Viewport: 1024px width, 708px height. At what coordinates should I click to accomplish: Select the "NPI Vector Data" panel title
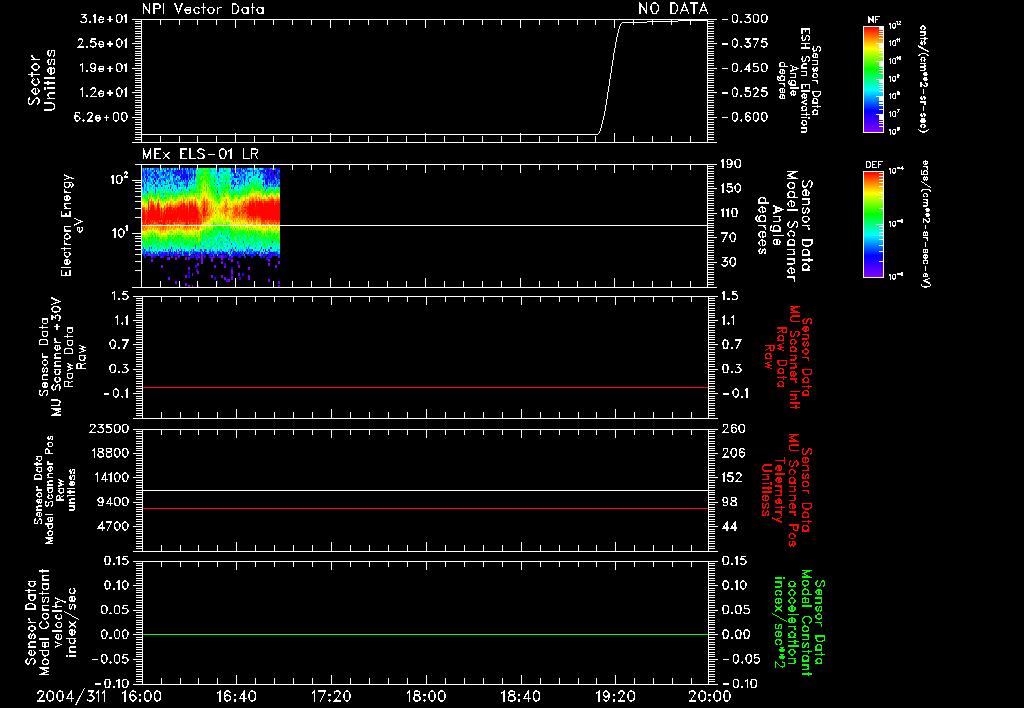point(203,9)
